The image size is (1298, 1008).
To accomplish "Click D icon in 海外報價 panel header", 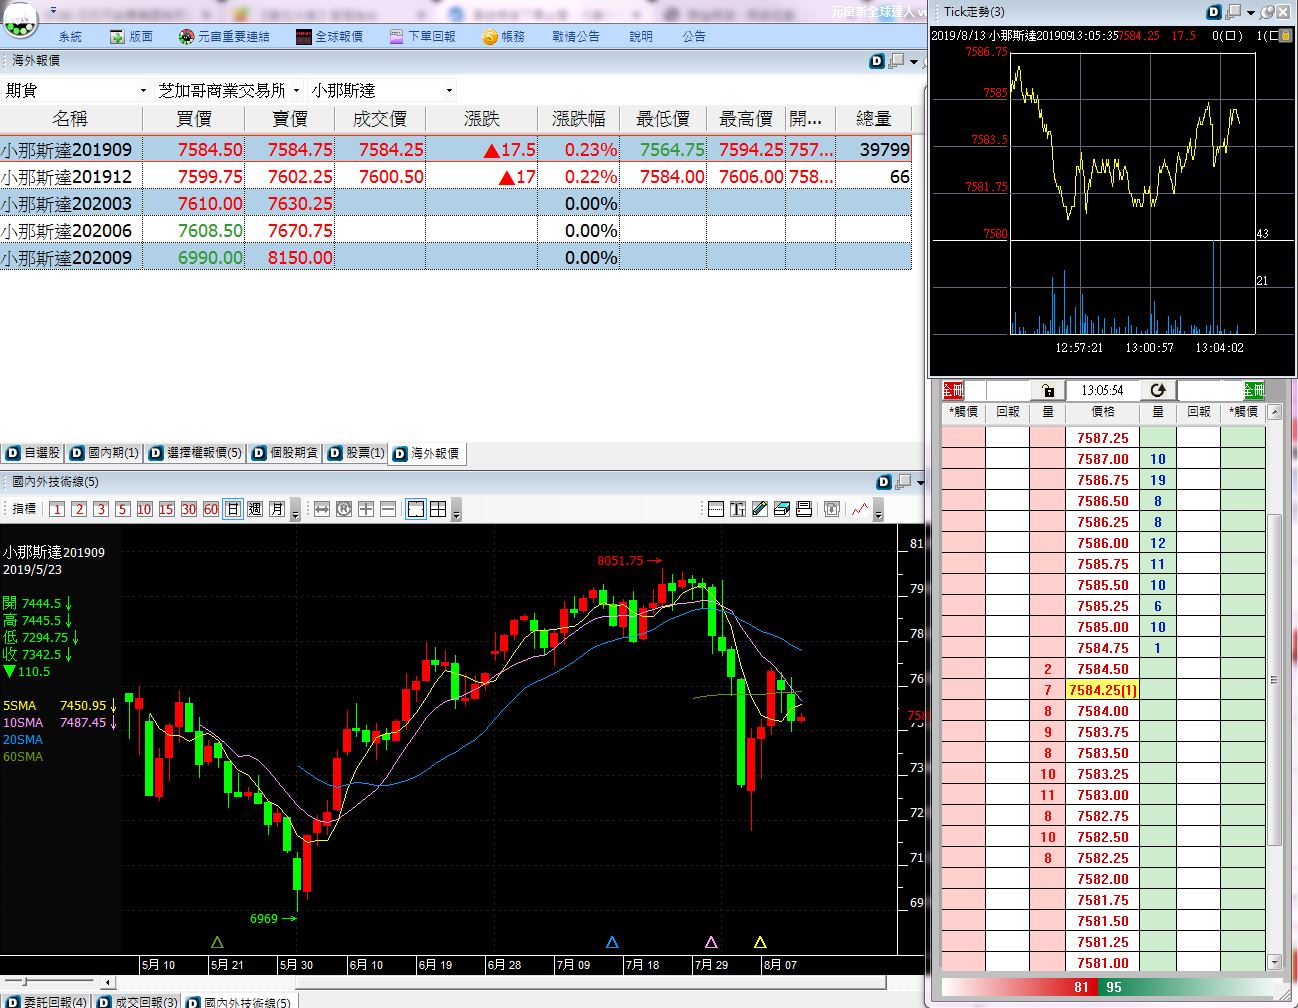I will (x=877, y=61).
